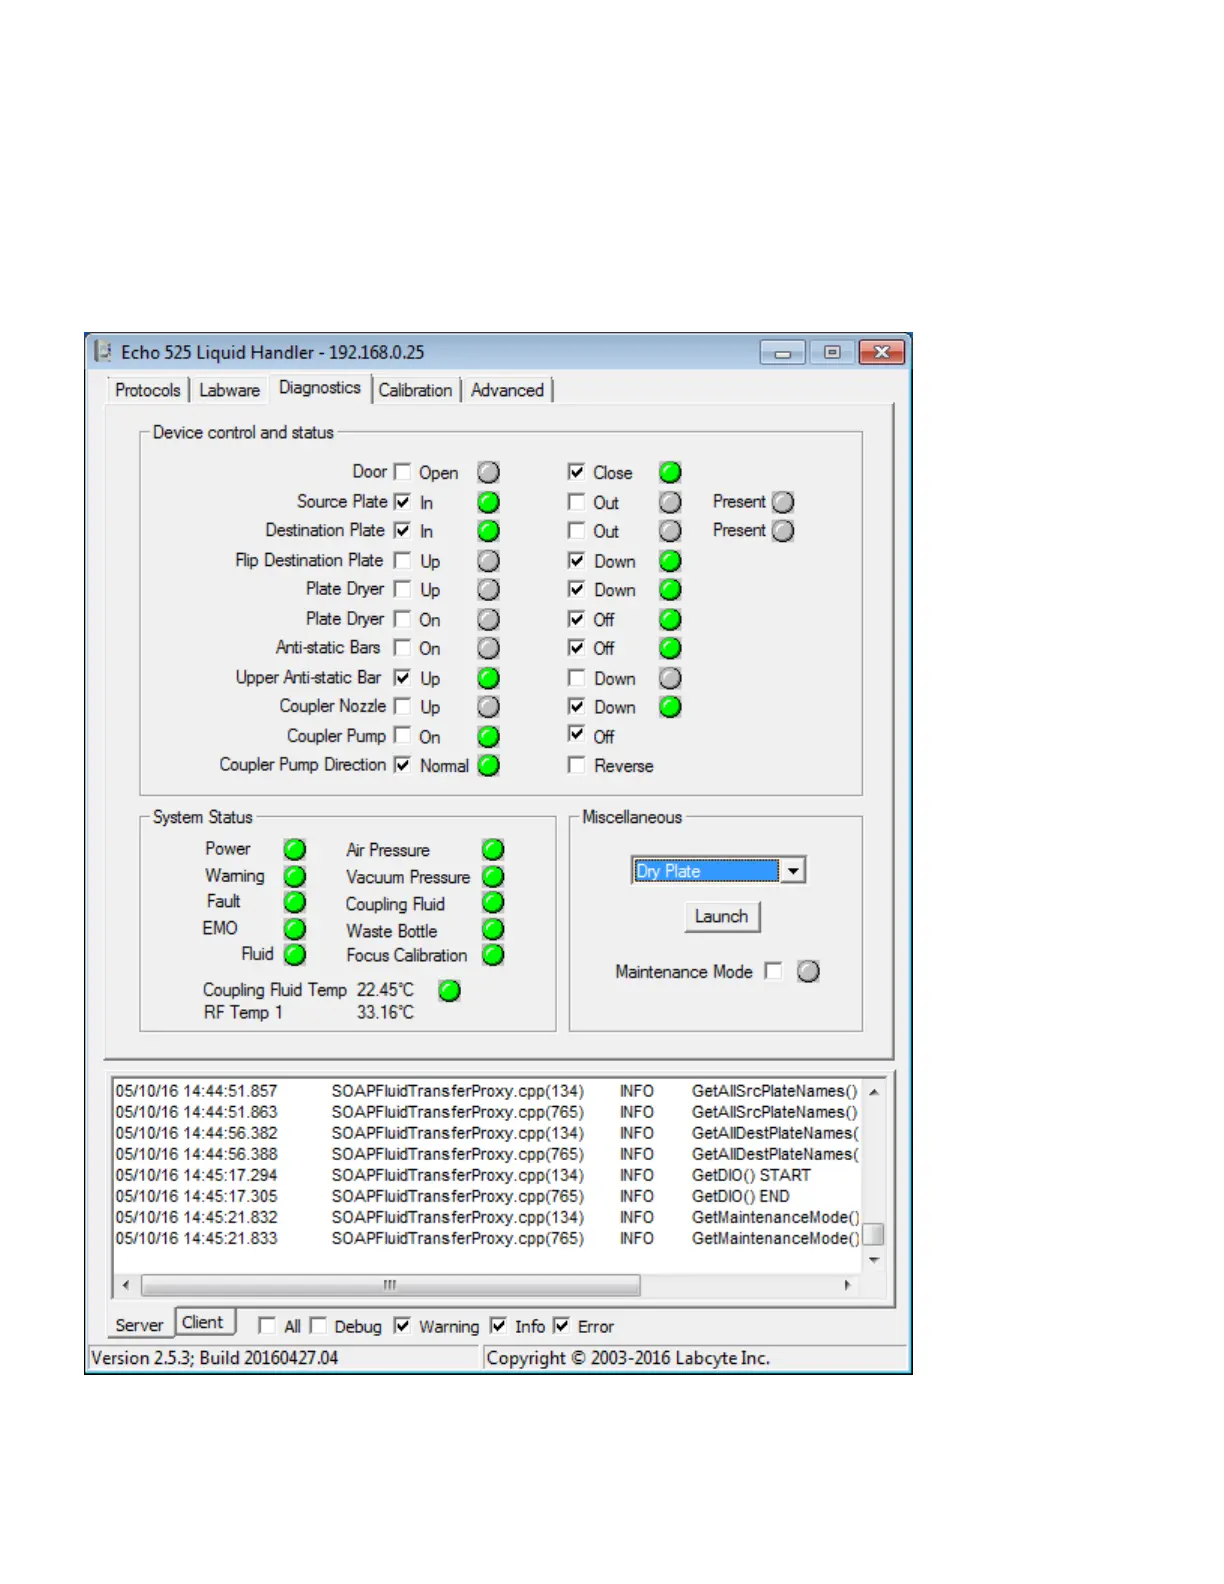The width and height of the screenshot is (1224, 1584).
Task: Click the Source Plate Present indicator
Action: pos(783,502)
